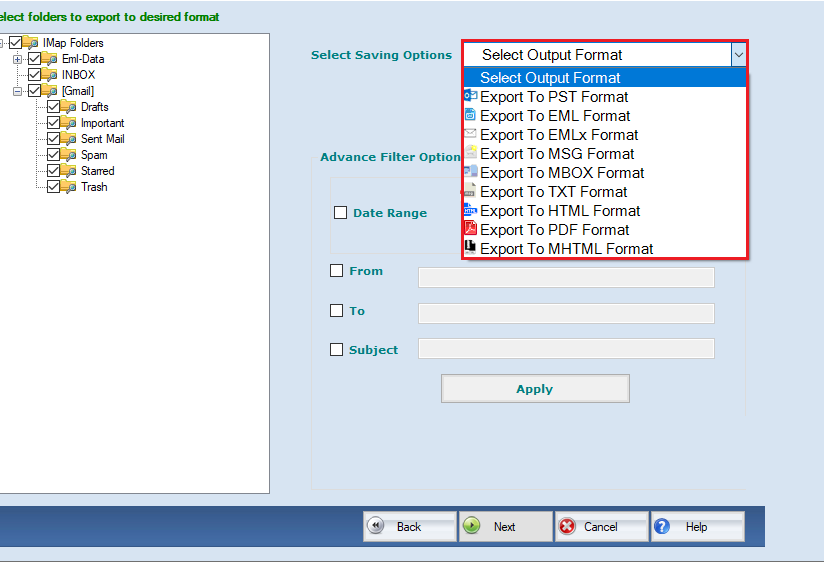
Task: Click the EMLx envelope icon in the list
Action: (470, 134)
